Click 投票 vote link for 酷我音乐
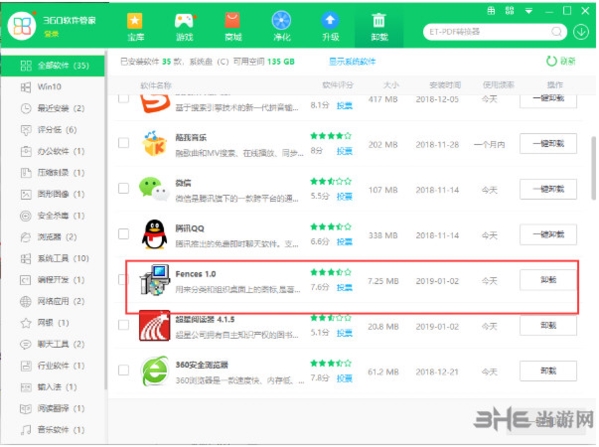Viewport: 599px width, 447px height. point(344,151)
